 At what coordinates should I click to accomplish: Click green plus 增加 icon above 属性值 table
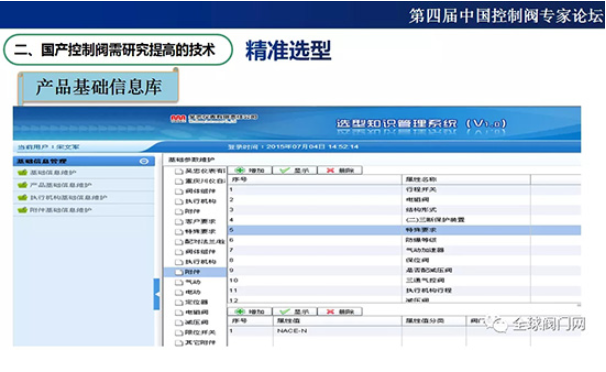coord(240,311)
